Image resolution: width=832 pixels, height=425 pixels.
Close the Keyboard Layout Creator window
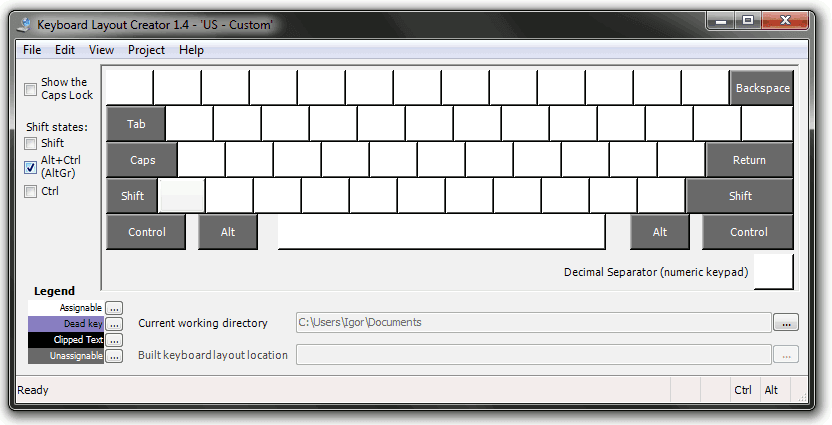click(785, 21)
